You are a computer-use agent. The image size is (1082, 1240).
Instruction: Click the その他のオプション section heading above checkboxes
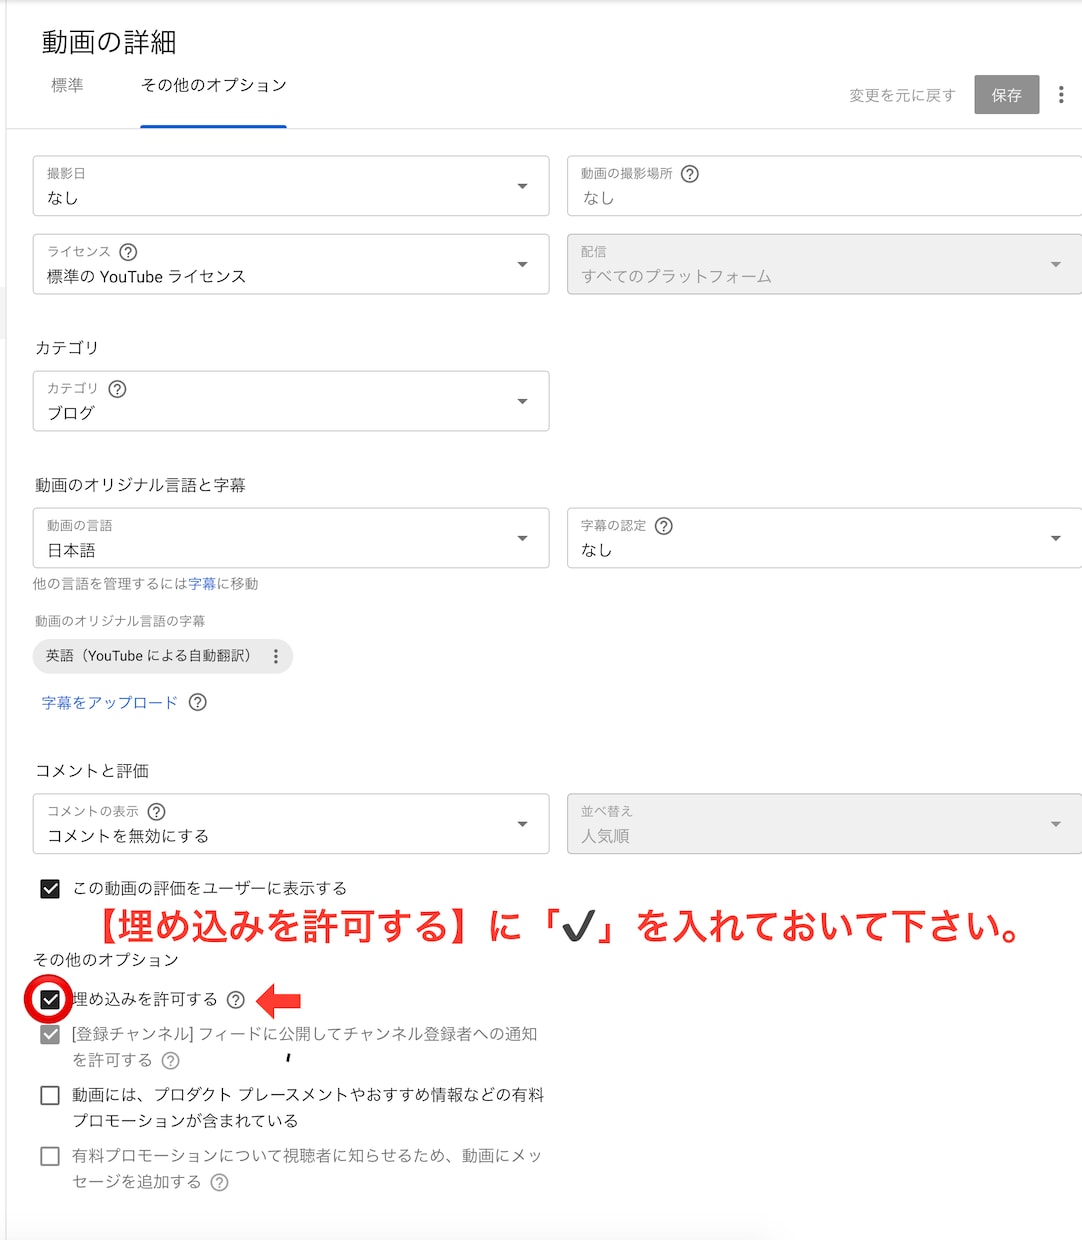click(x=106, y=960)
